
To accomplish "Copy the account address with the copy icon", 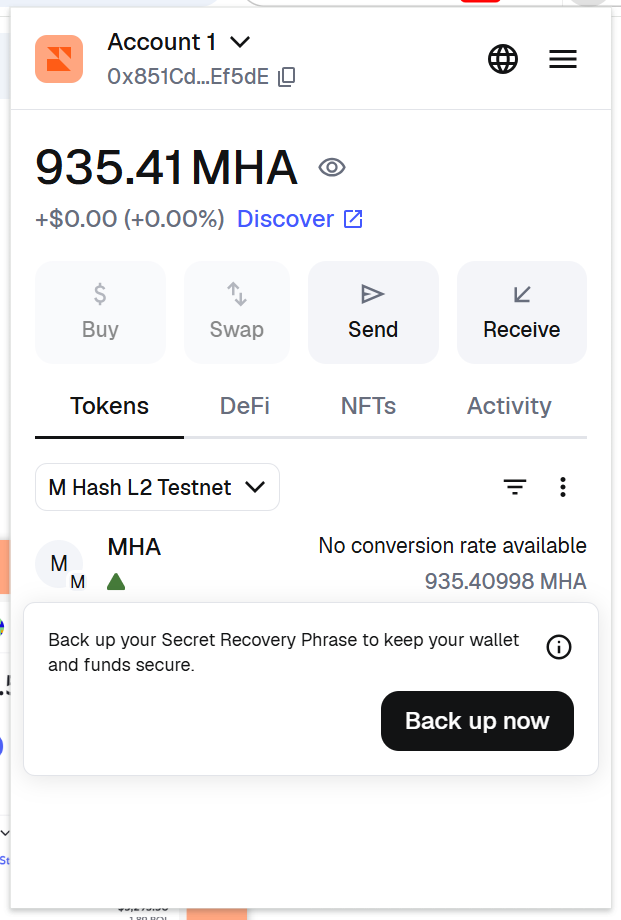I will (287, 77).
